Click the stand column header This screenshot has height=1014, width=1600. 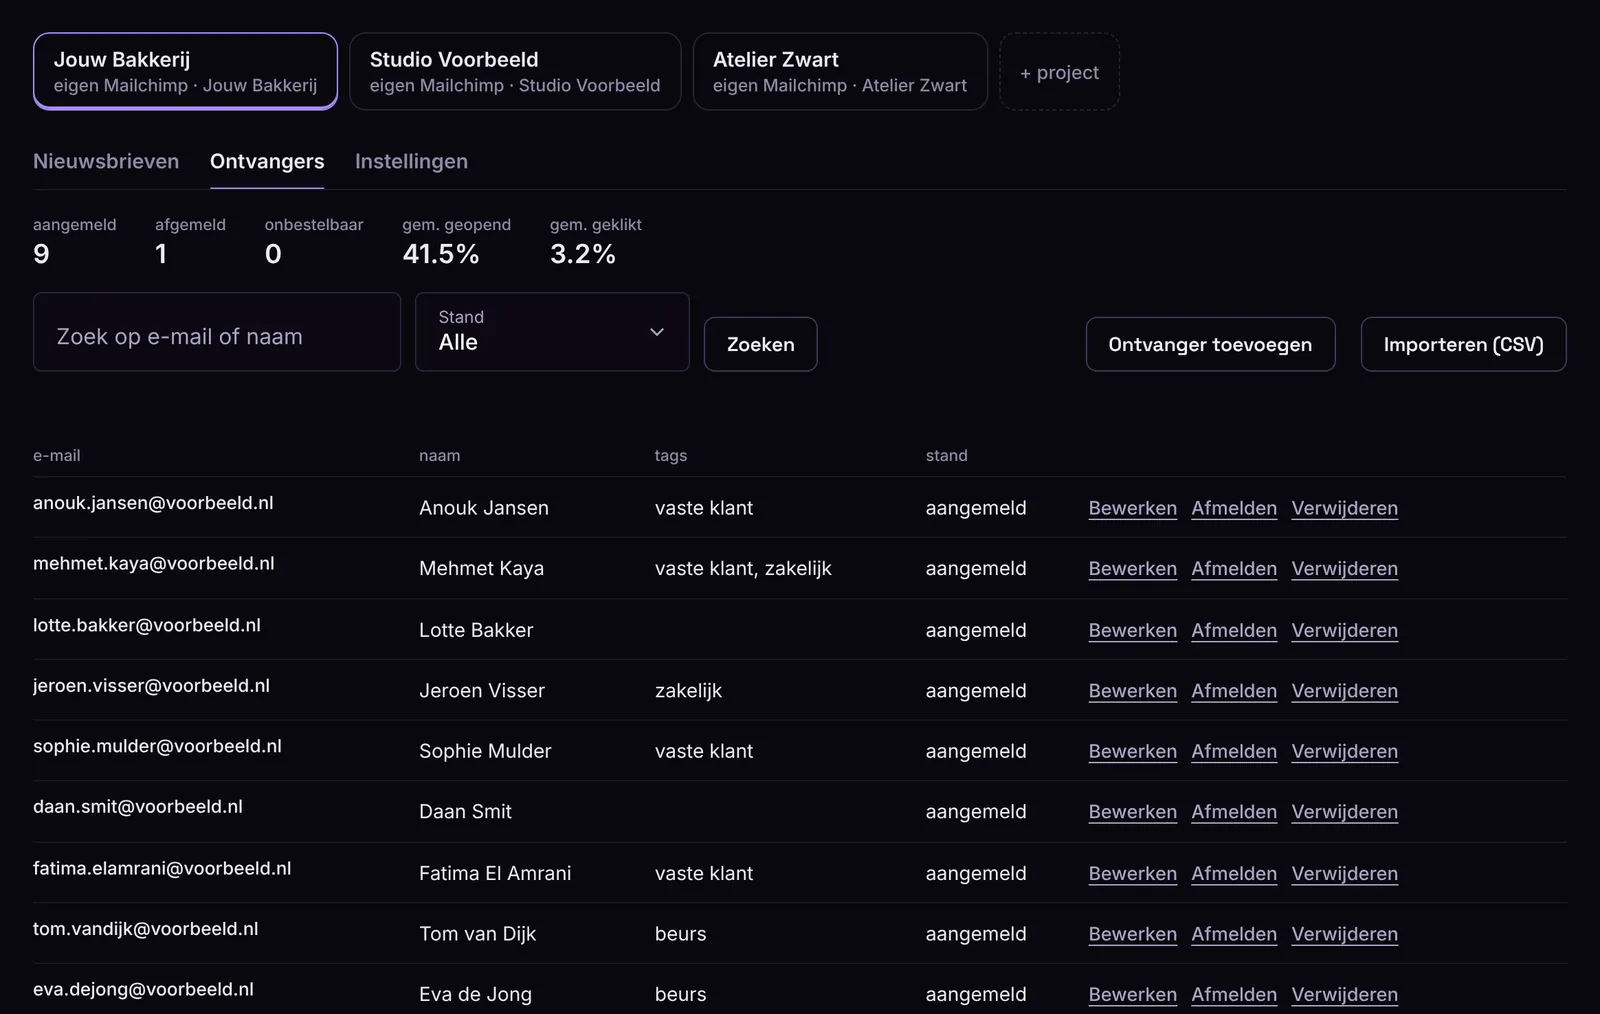click(x=946, y=455)
